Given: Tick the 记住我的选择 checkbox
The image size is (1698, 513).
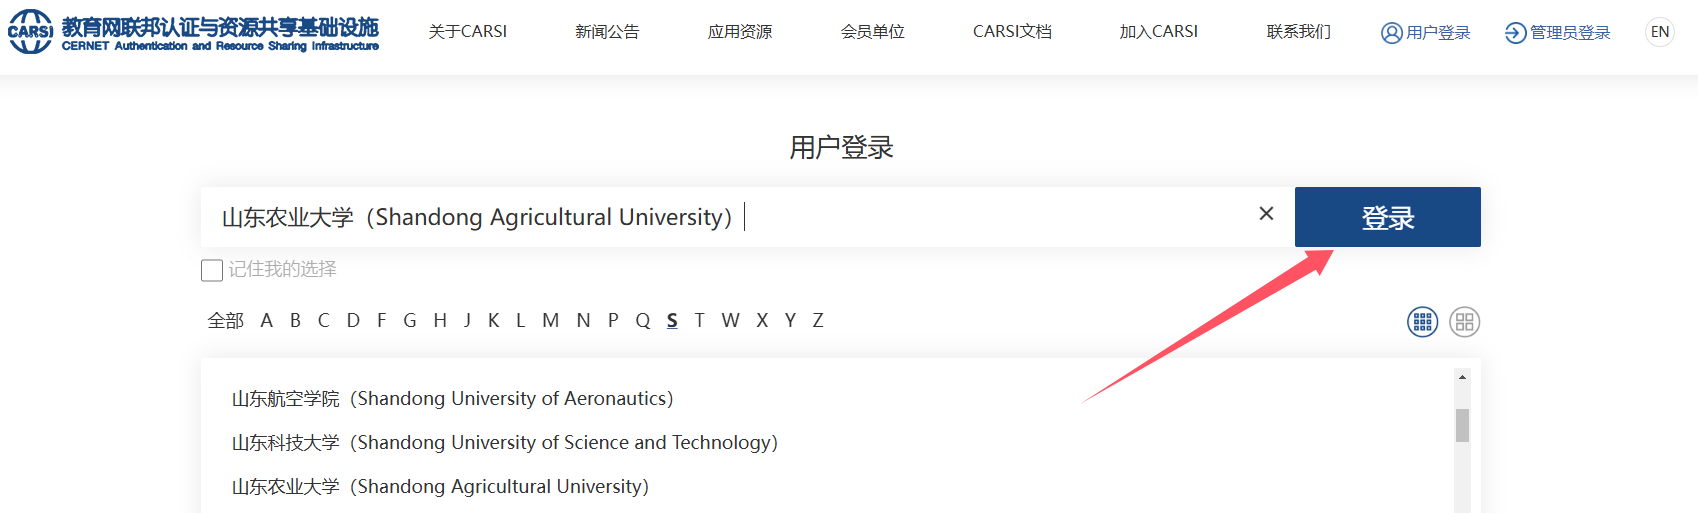Looking at the screenshot, I should (212, 270).
